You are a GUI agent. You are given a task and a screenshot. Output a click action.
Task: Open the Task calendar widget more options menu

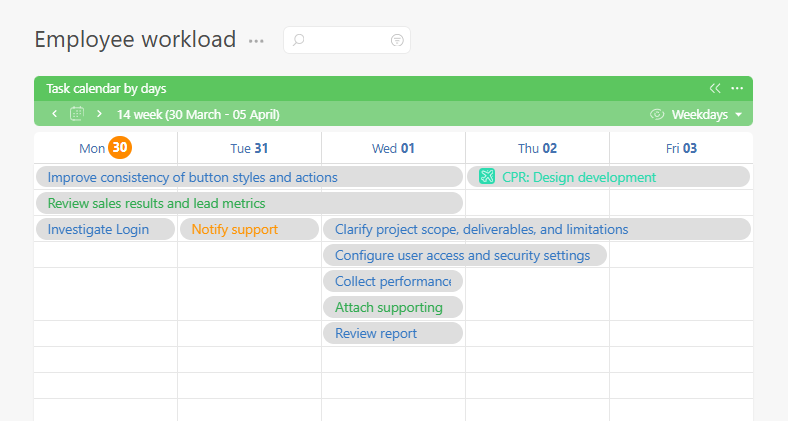click(737, 88)
